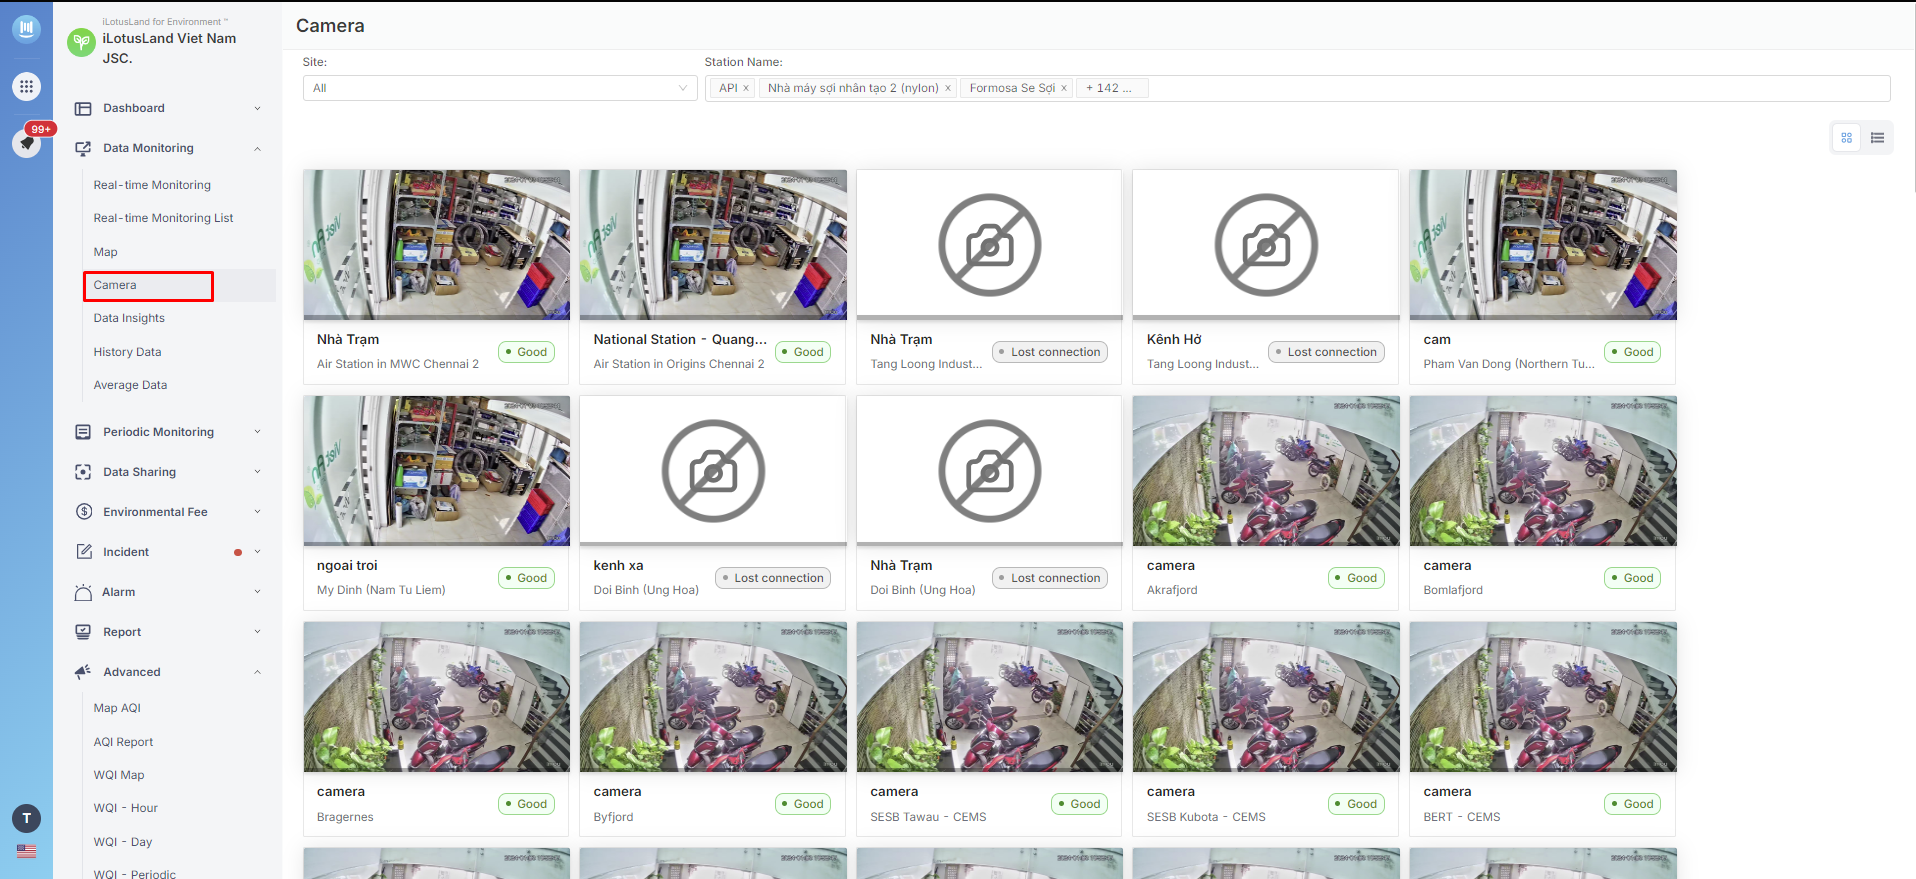This screenshot has height=879, width=1916.
Task: Expand the Dashboard menu chevron
Action: (x=257, y=108)
